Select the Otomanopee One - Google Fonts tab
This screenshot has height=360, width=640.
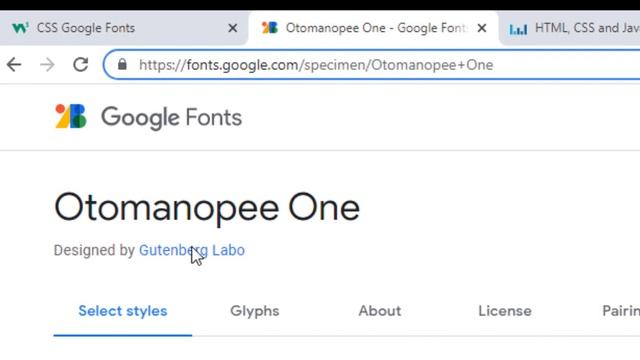373,28
